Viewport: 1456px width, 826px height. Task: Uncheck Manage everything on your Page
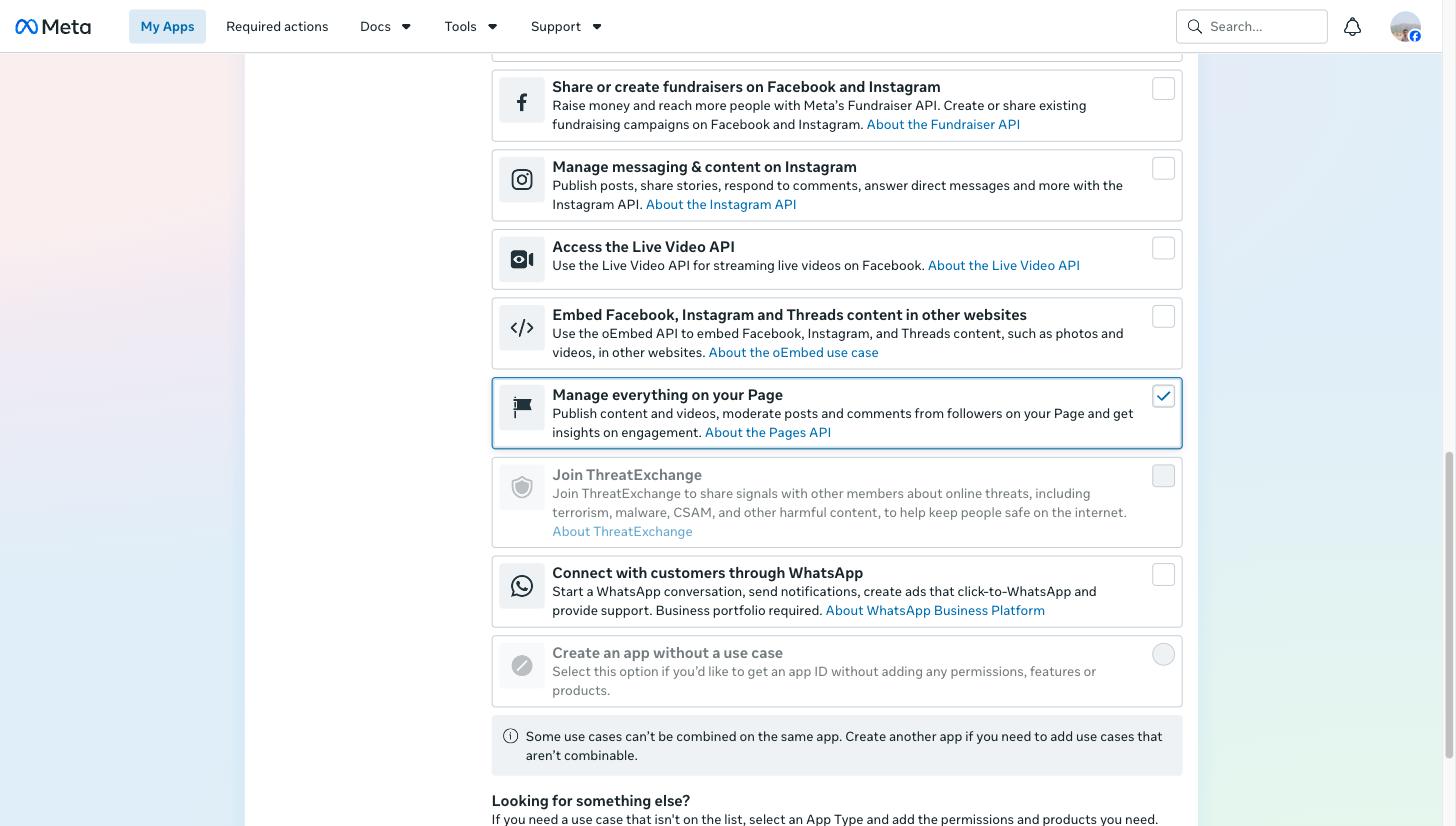pyautogui.click(x=1163, y=397)
